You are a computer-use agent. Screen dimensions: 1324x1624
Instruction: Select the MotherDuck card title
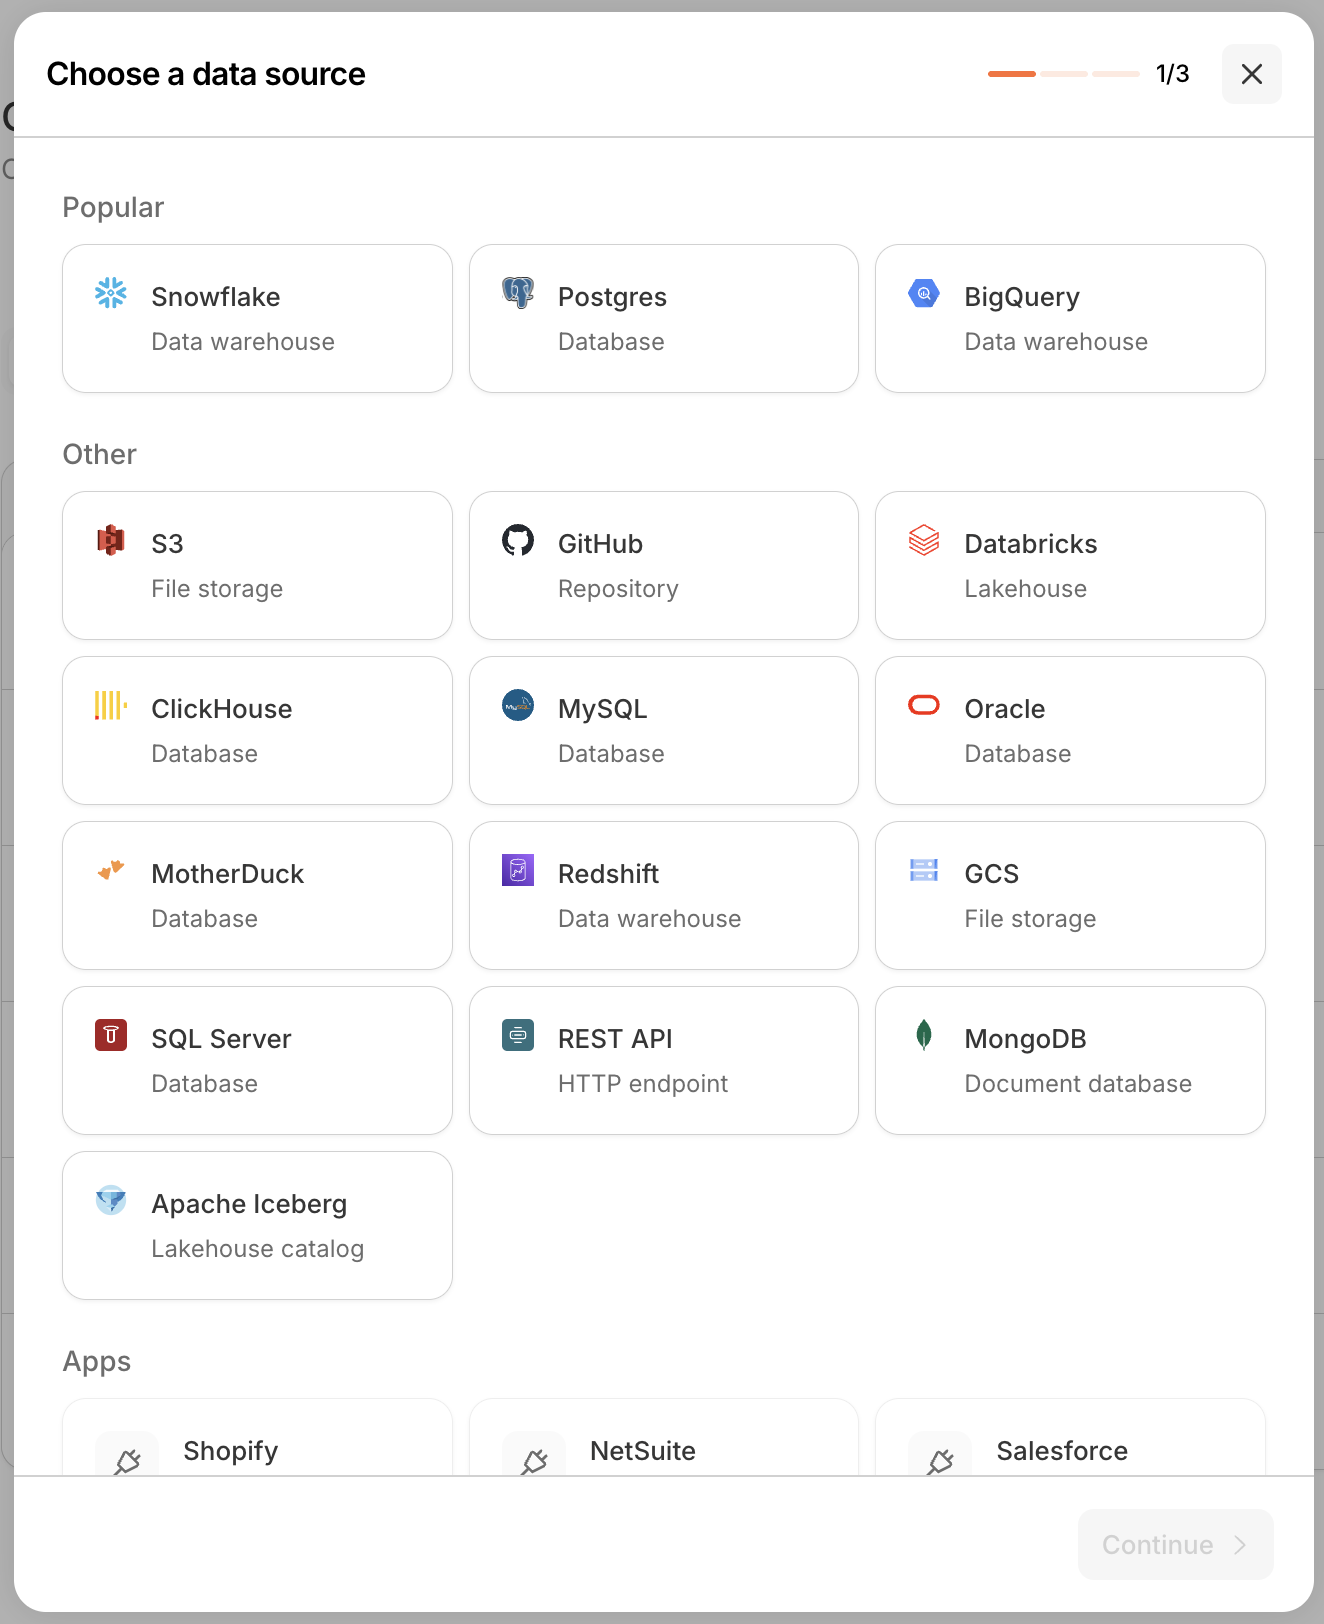tap(228, 874)
